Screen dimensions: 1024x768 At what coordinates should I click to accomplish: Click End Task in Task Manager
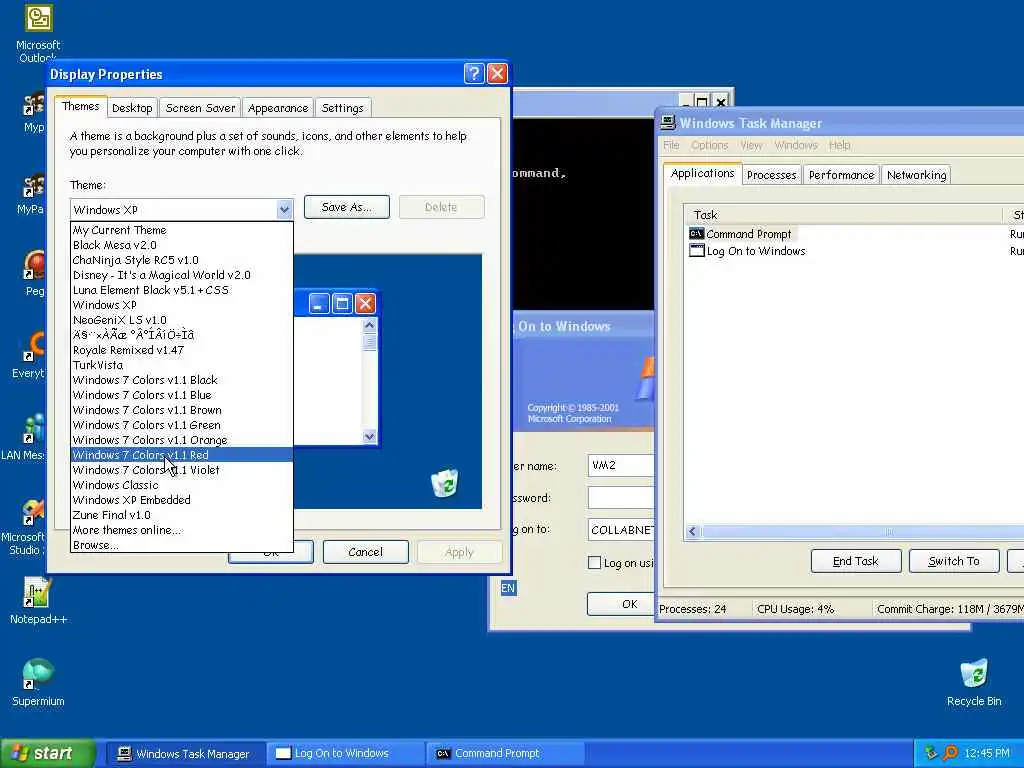[x=856, y=561]
